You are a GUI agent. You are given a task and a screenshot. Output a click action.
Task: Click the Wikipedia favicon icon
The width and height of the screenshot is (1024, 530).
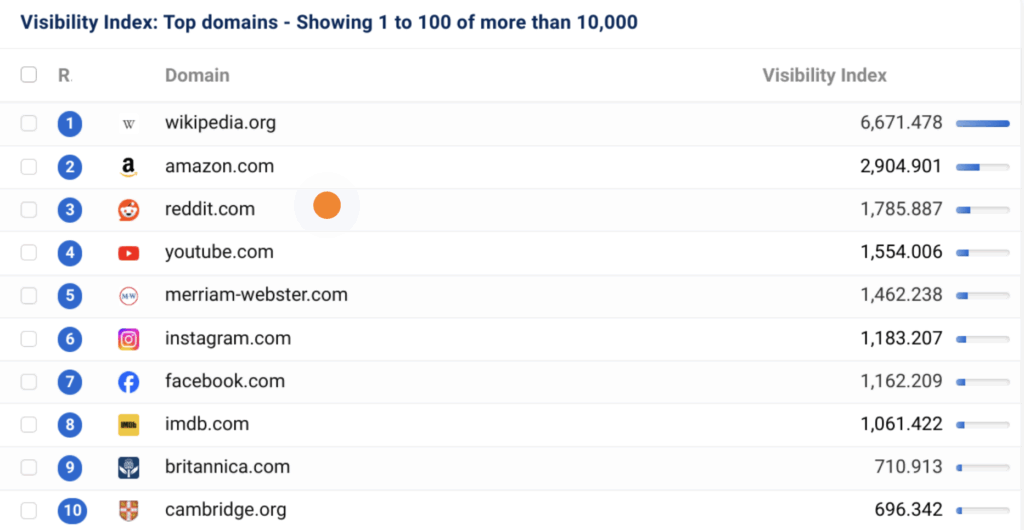point(128,124)
